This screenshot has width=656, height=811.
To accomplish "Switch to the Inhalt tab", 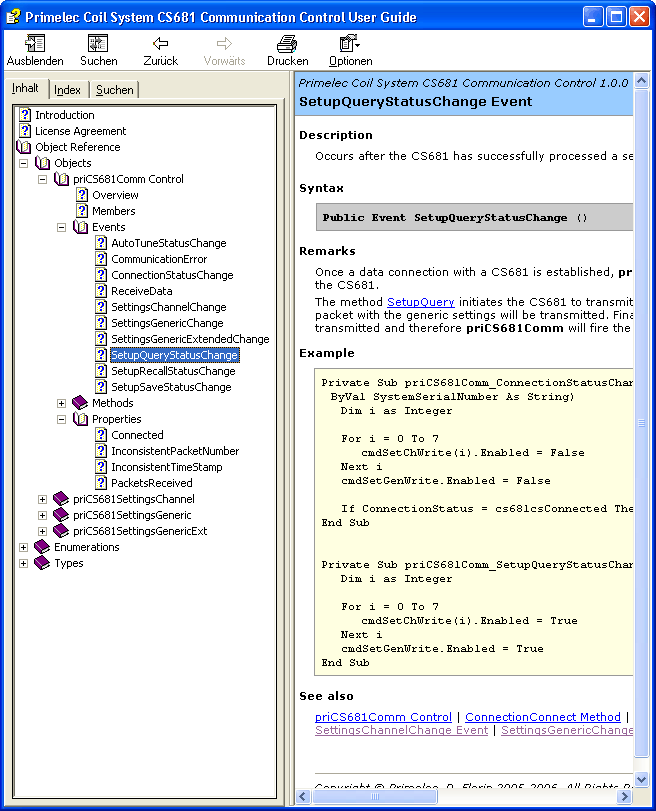I will click(x=25, y=88).
